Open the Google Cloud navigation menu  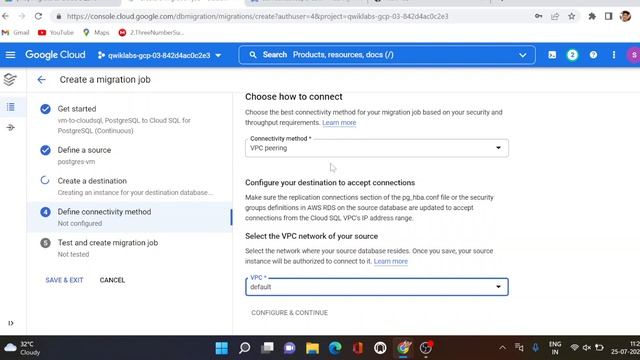[10, 55]
